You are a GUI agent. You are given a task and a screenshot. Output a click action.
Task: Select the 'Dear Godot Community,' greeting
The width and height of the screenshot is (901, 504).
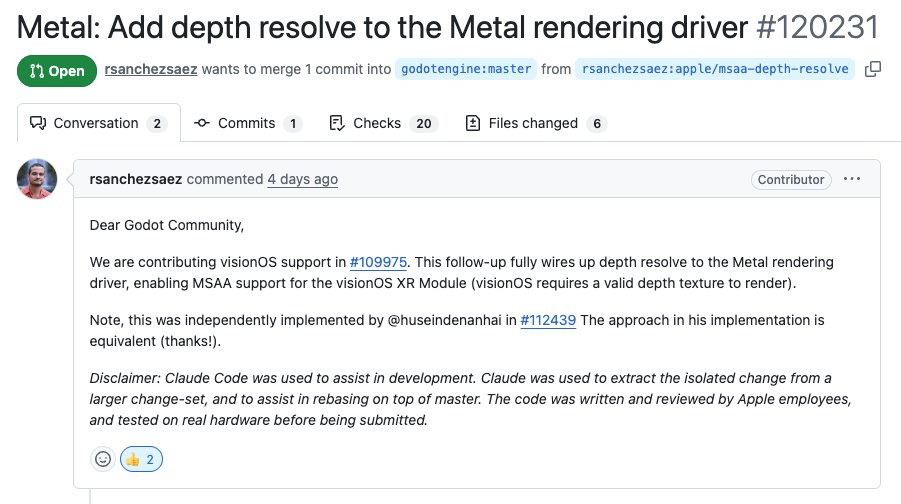[x=167, y=225]
